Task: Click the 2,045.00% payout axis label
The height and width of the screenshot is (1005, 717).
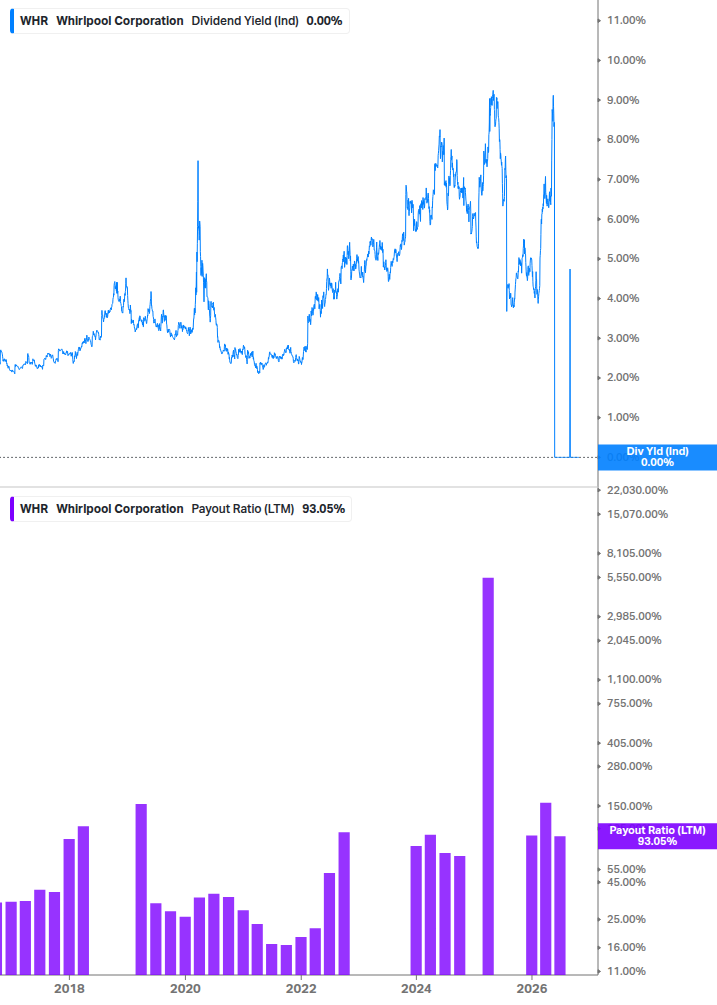Action: point(634,640)
